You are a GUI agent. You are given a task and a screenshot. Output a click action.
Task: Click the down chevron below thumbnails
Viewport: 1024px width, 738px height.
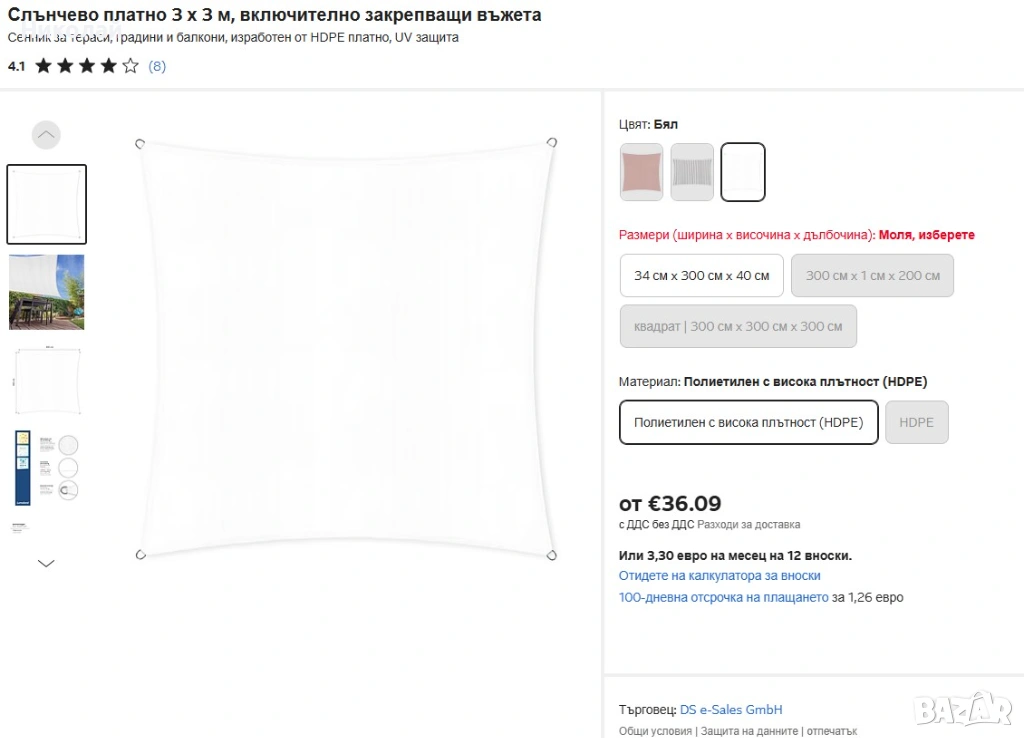[46, 563]
